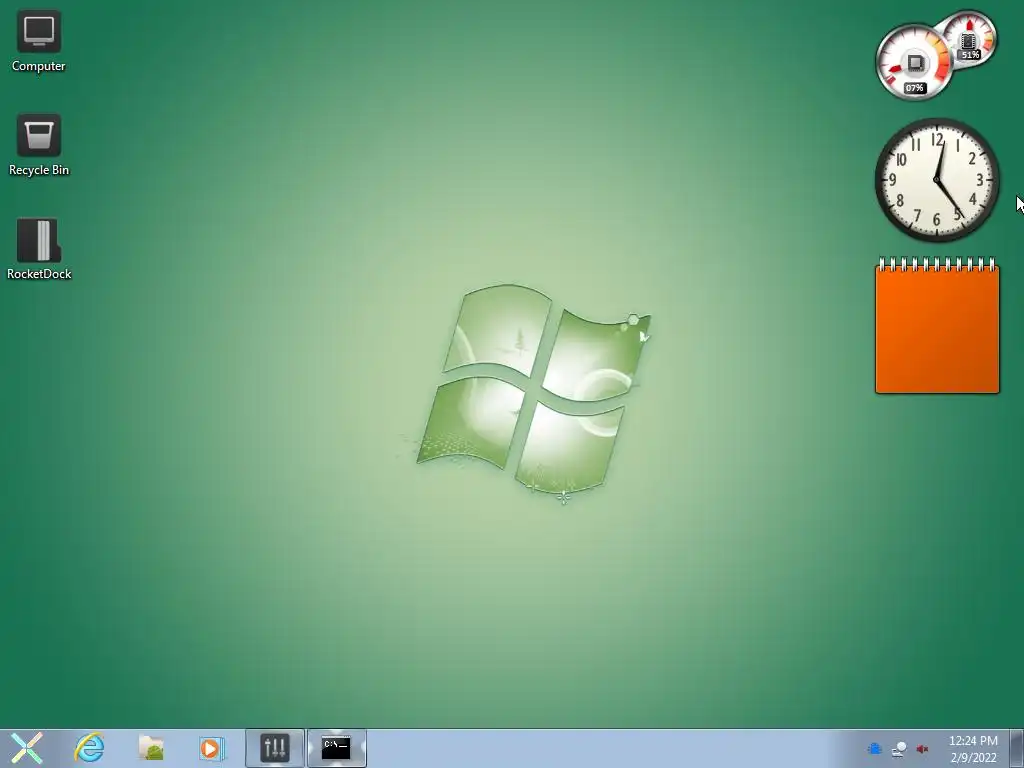Select the Recycle Bin desktop icon
This screenshot has height=768, width=1024.
point(39,145)
